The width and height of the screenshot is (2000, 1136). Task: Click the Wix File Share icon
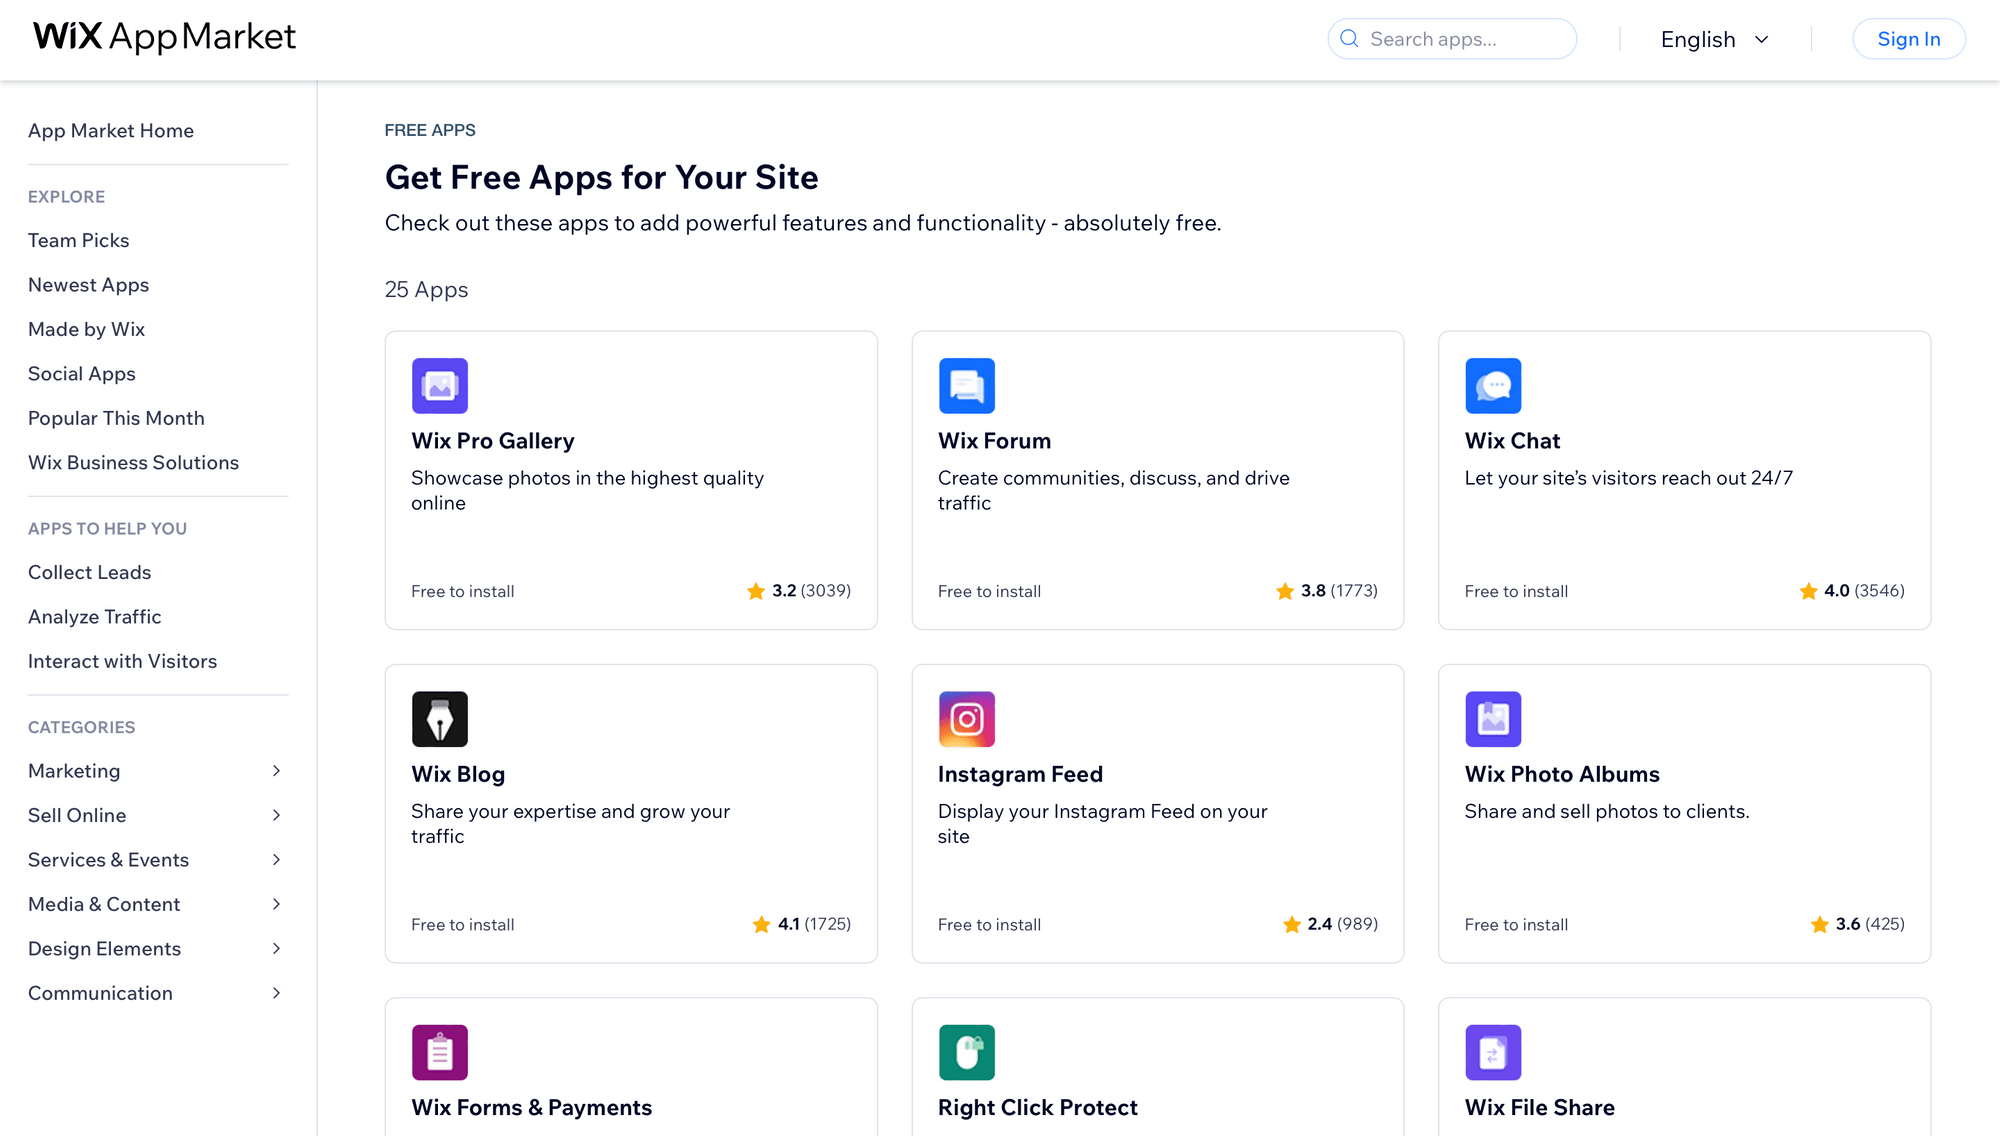(x=1493, y=1052)
